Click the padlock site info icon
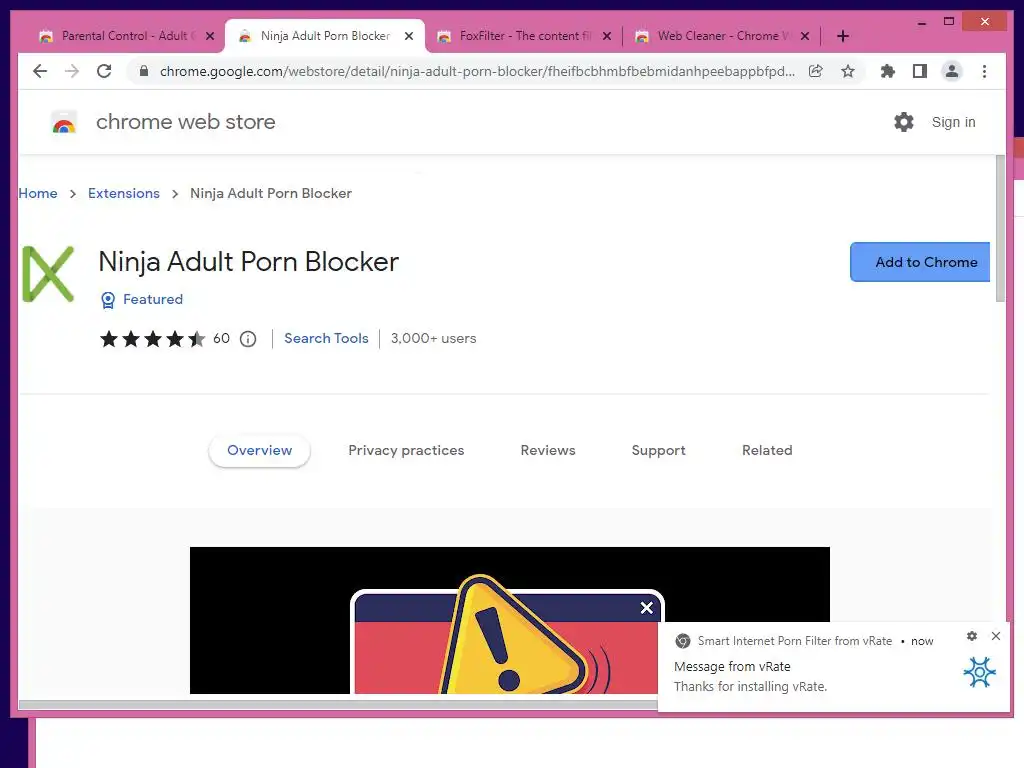Screen dimensions: 1024x768 144,71
